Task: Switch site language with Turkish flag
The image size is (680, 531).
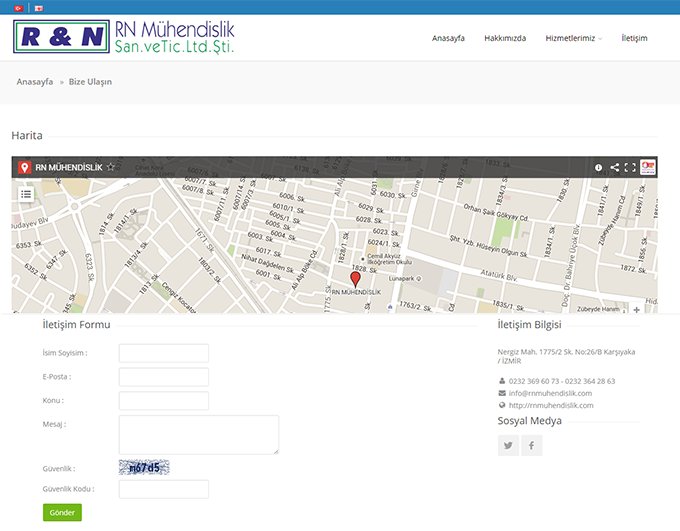Action: (x=17, y=7)
